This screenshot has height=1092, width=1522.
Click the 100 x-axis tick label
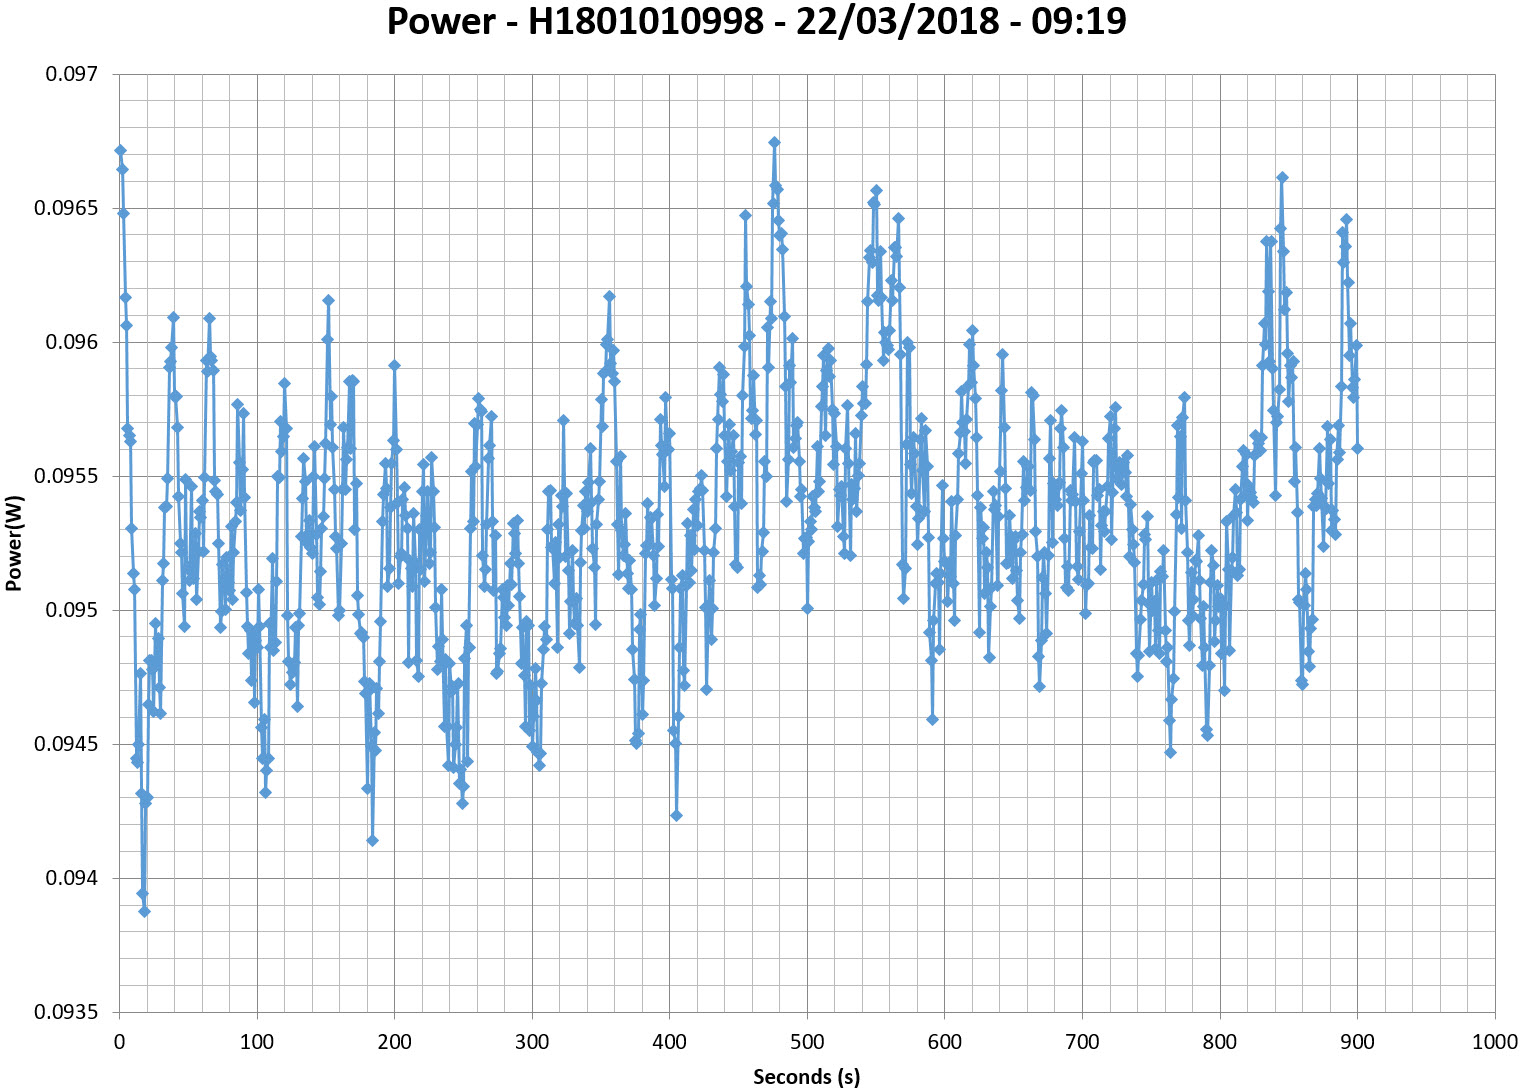click(257, 1042)
